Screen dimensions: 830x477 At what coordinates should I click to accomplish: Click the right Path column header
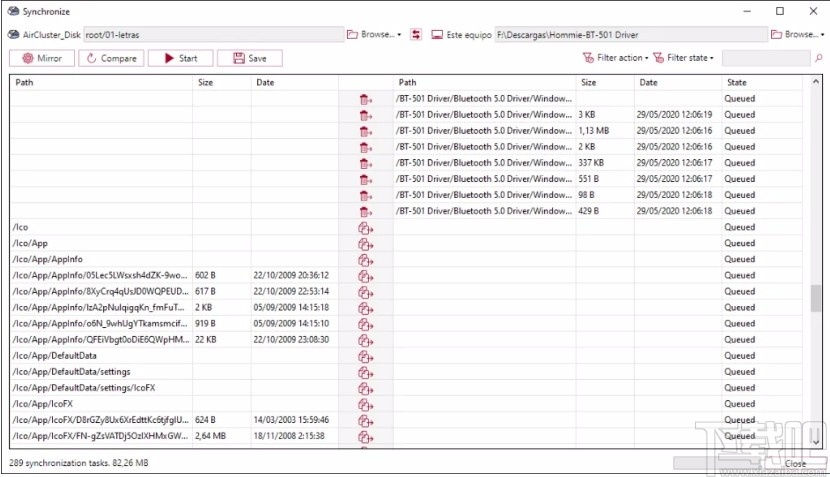(484, 83)
